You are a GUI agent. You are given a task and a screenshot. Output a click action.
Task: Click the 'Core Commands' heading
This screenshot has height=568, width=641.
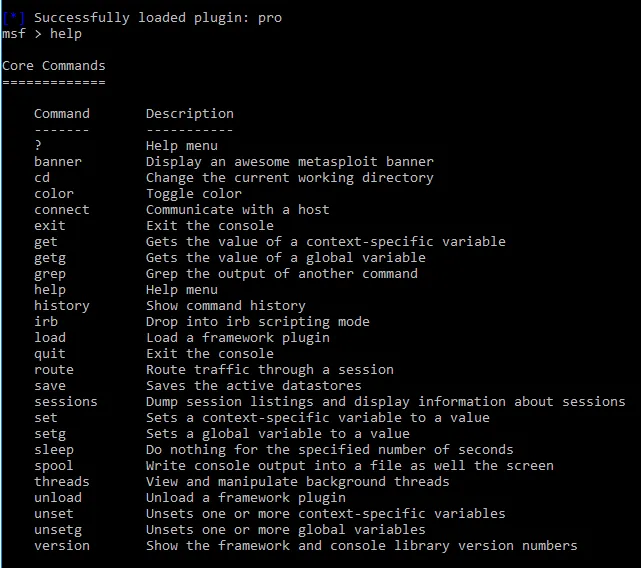[x=54, y=65]
